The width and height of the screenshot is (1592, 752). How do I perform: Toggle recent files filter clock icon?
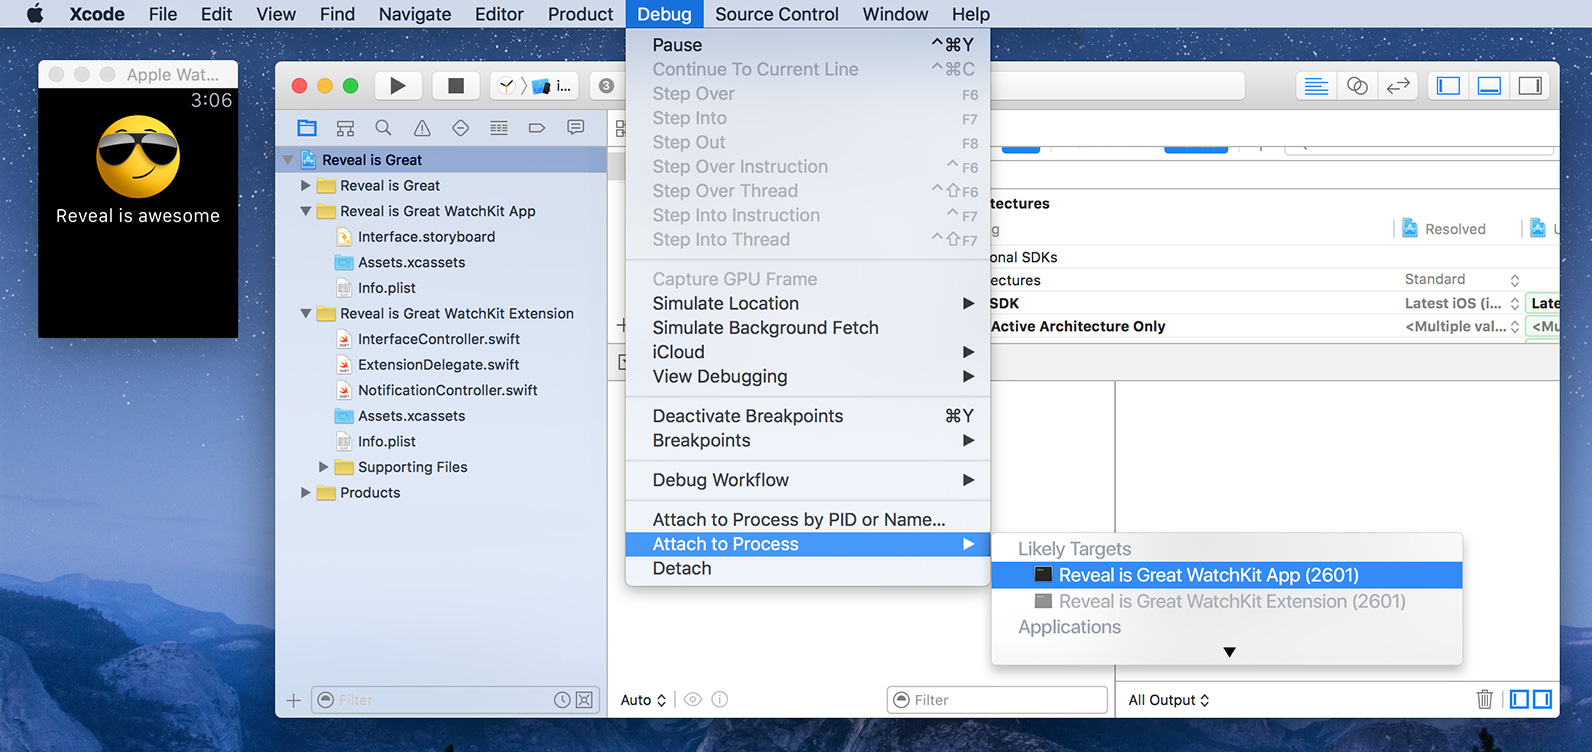[x=562, y=700]
